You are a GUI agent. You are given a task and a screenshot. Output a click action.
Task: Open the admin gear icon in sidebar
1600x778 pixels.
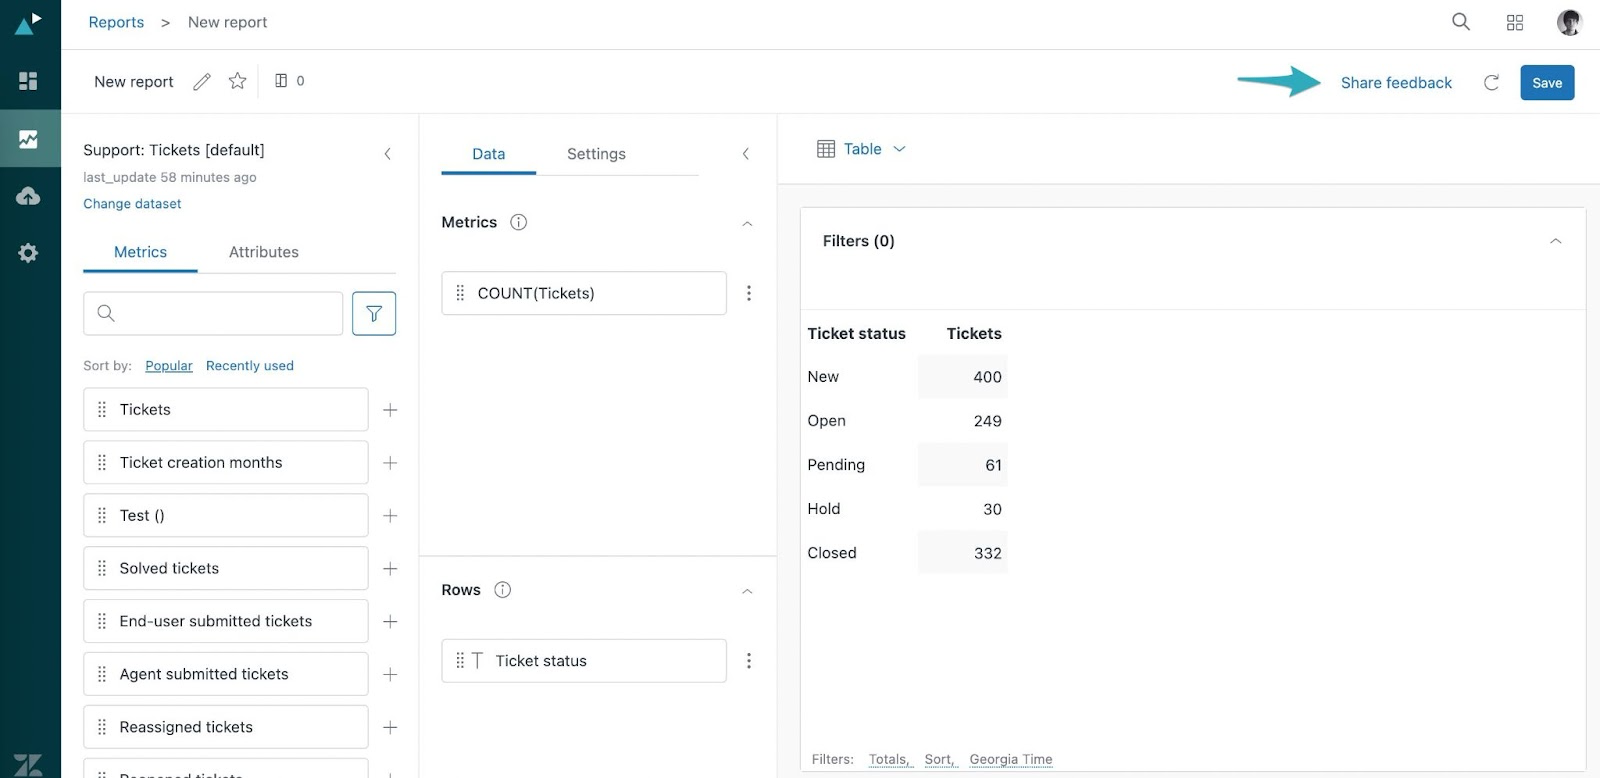[28, 253]
